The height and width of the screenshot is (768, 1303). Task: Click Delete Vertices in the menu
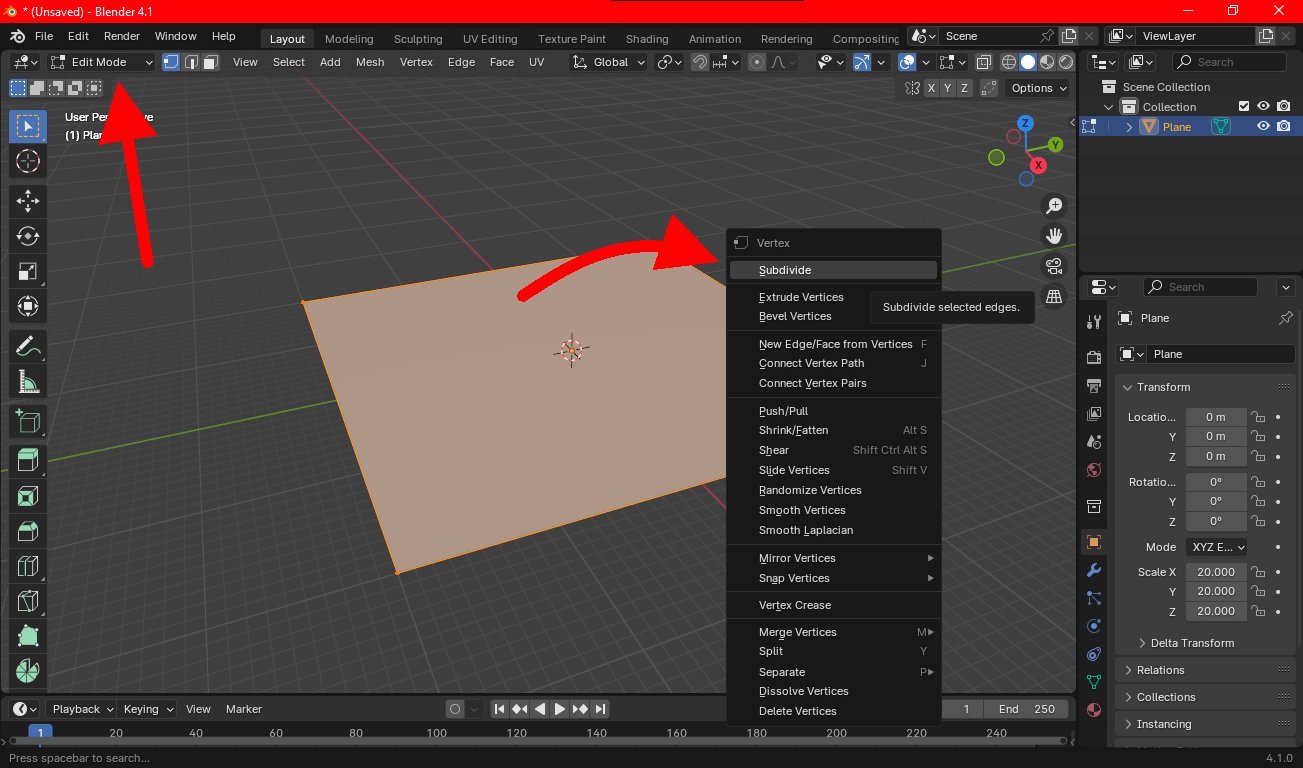pyautogui.click(x=833, y=711)
